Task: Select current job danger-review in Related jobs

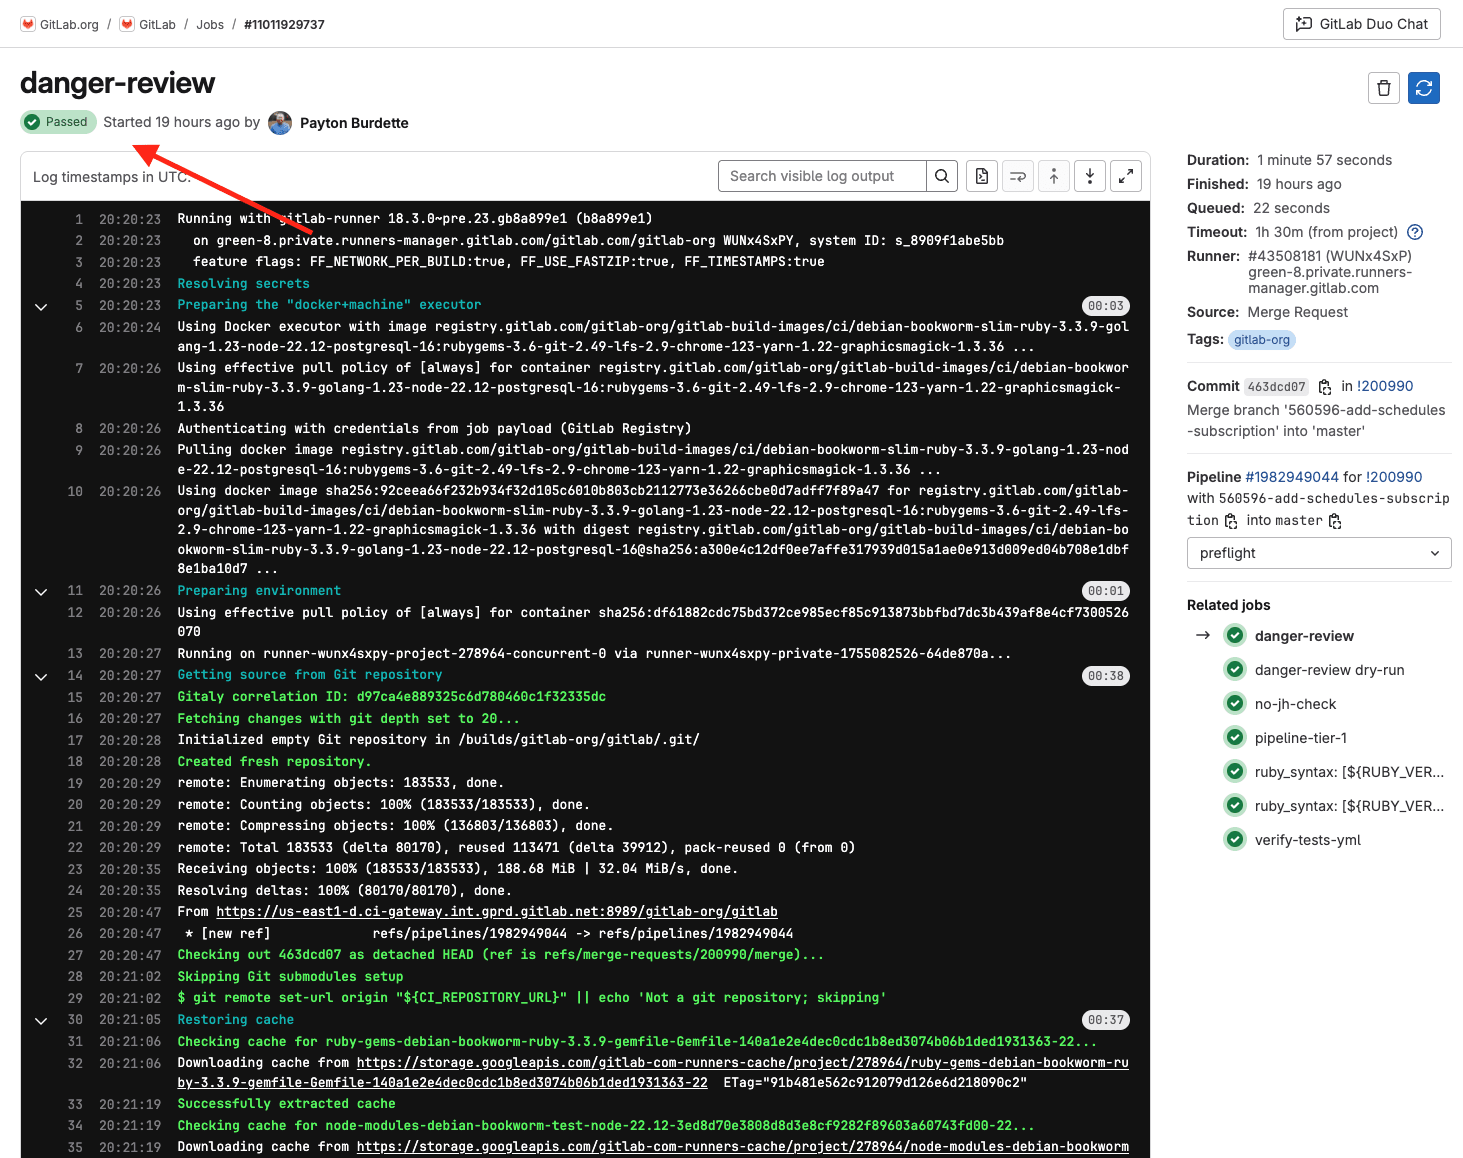Action: point(1304,636)
